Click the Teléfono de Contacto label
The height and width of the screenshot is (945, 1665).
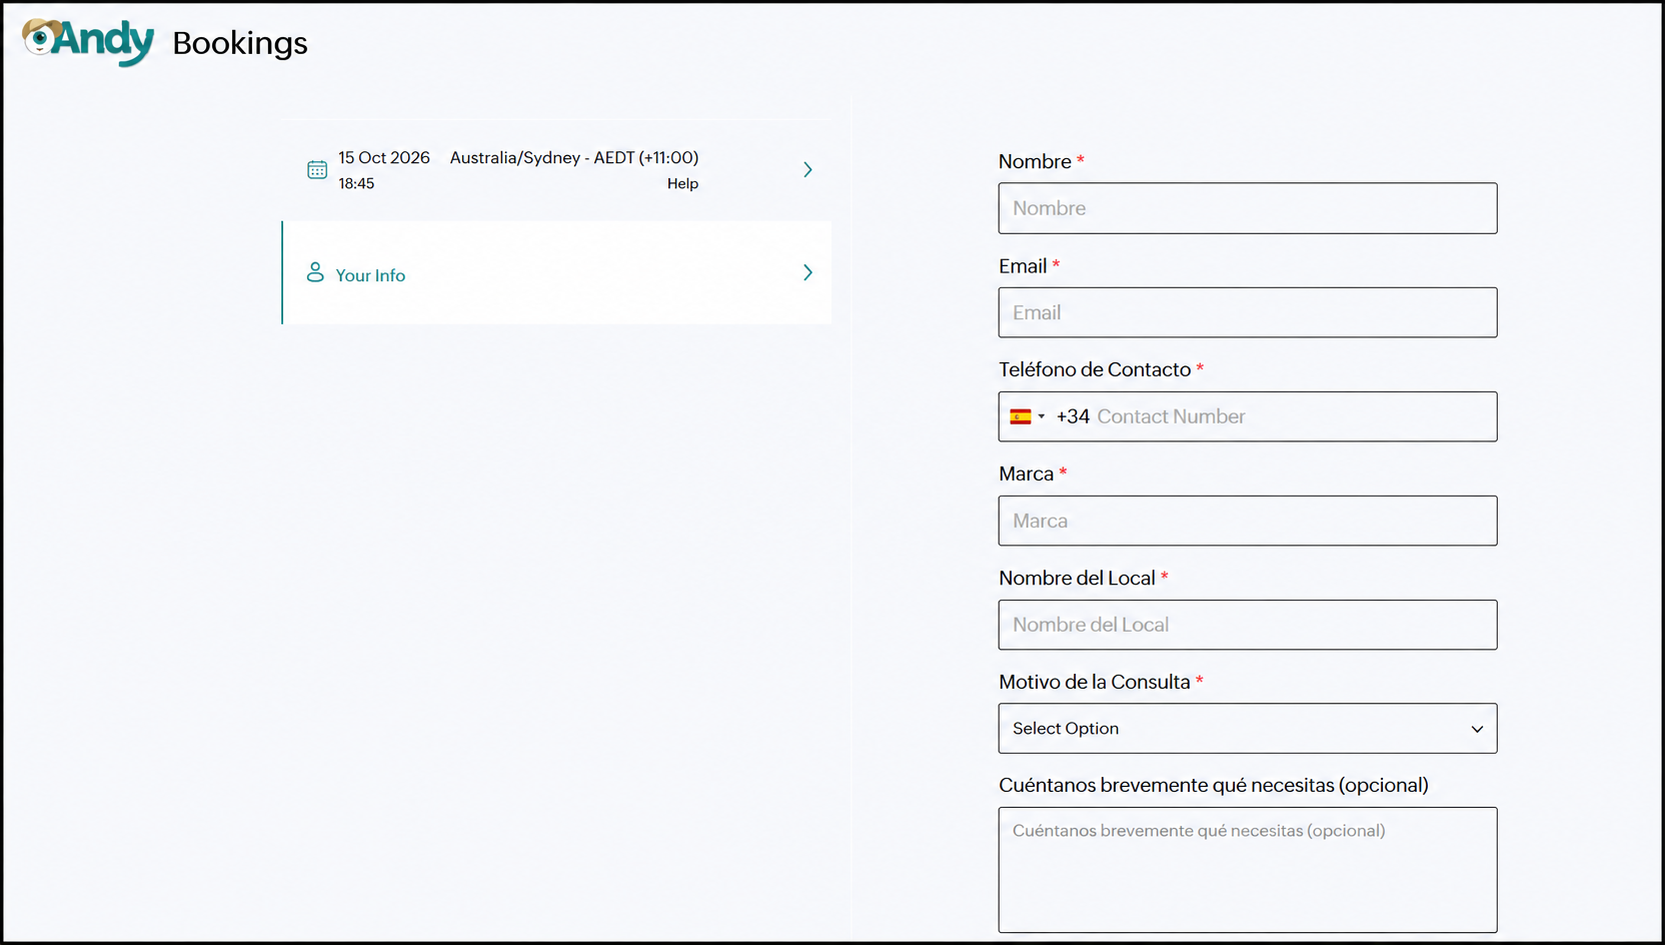(1095, 370)
